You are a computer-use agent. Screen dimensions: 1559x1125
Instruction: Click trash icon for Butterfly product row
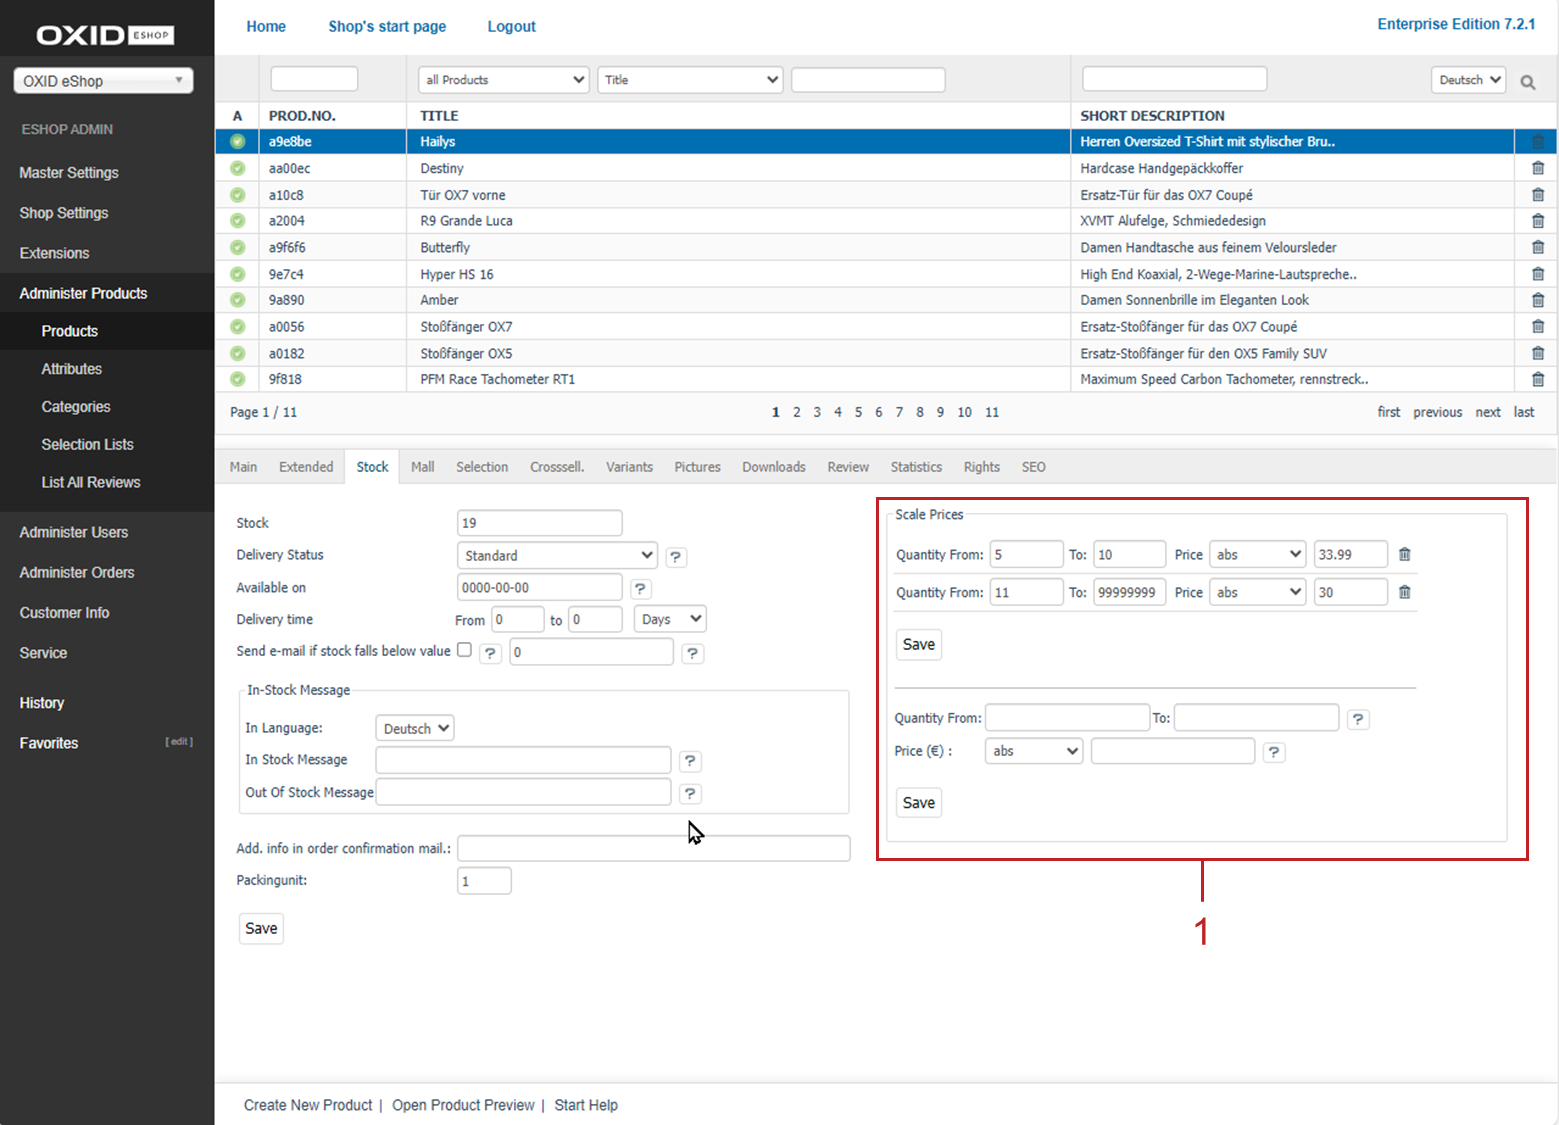tap(1537, 247)
